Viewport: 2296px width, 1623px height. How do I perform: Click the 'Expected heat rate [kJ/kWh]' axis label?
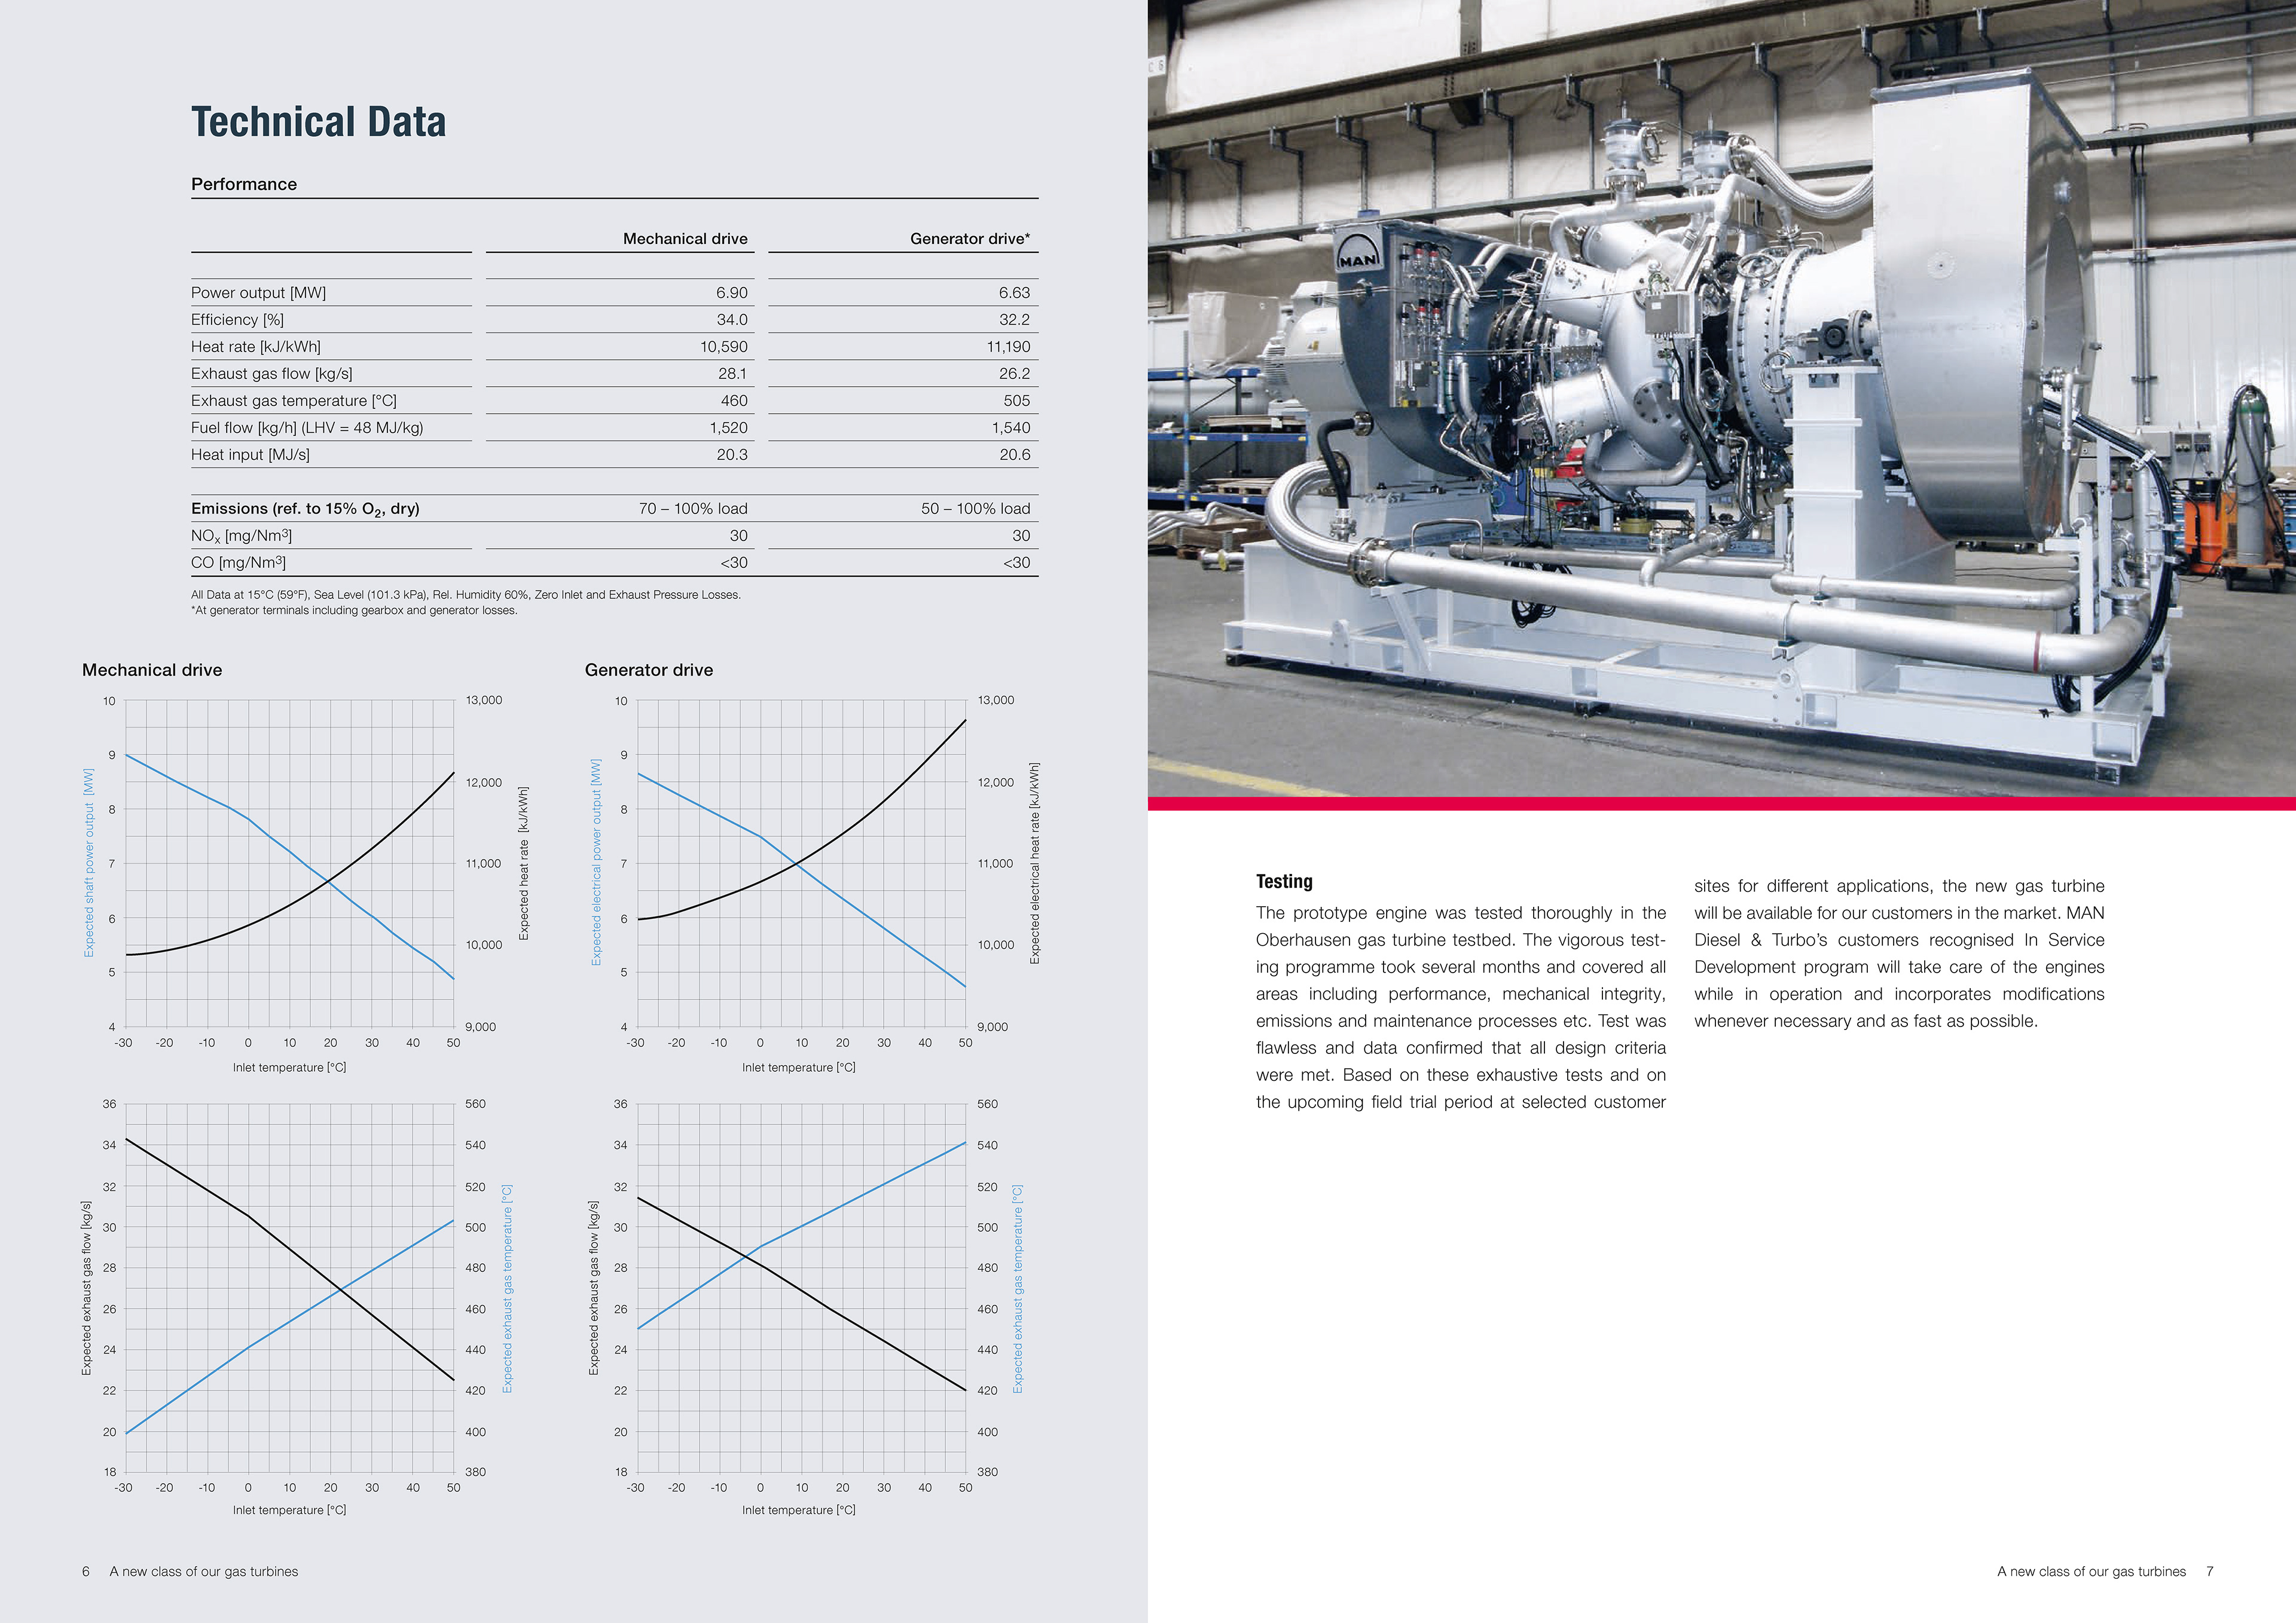coord(523,863)
